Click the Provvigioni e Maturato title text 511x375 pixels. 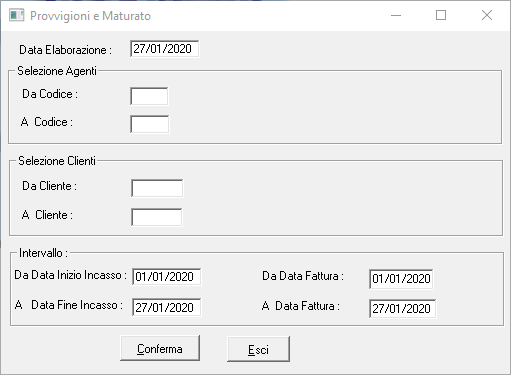pyautogui.click(x=90, y=16)
